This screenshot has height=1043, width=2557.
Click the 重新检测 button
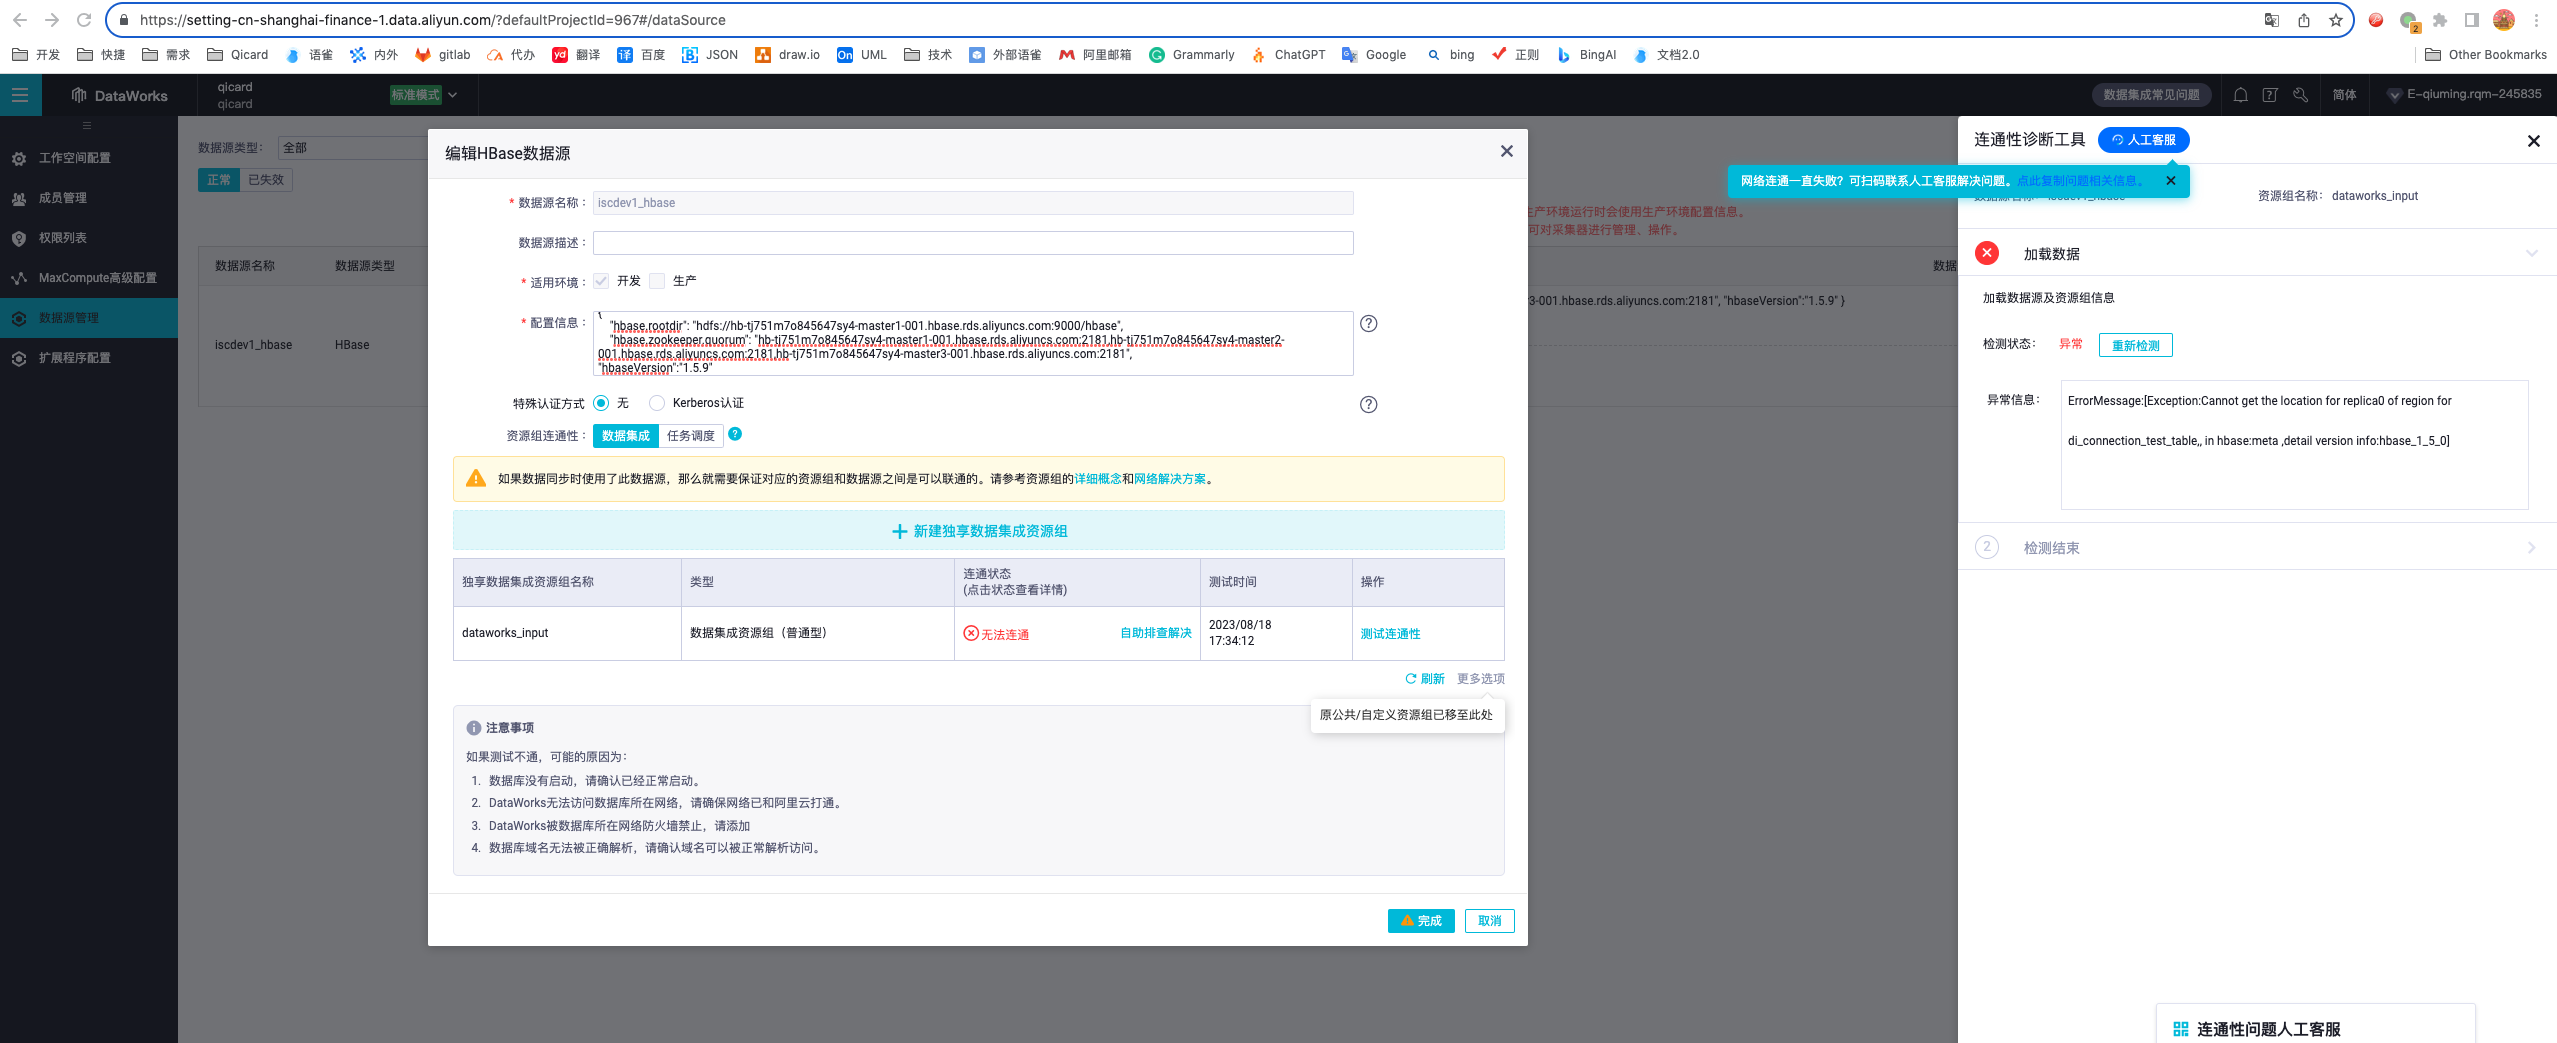tap(2136, 345)
